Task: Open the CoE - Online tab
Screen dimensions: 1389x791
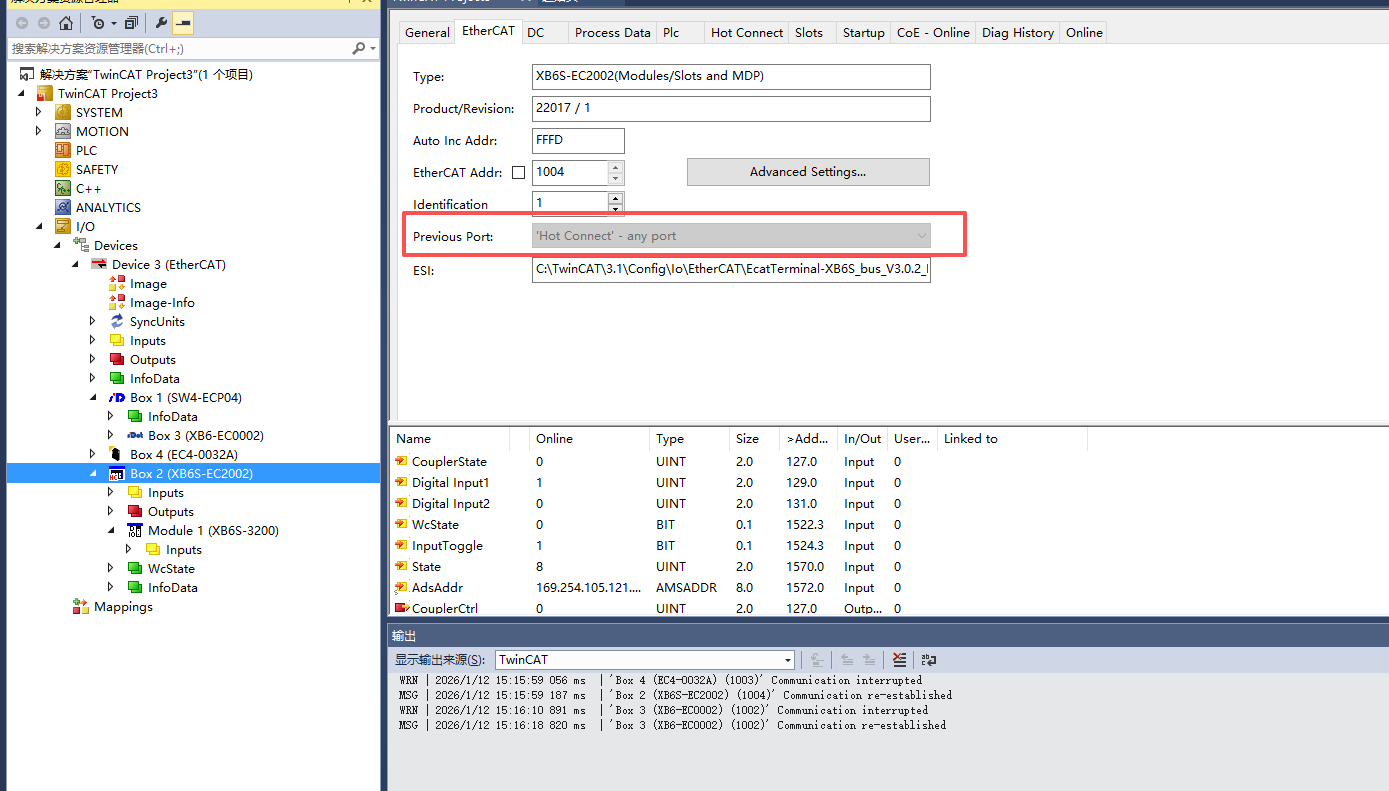Action: click(932, 33)
